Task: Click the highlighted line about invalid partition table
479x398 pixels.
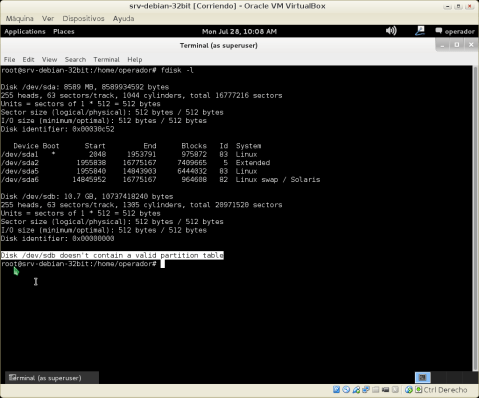Action: tap(112, 255)
